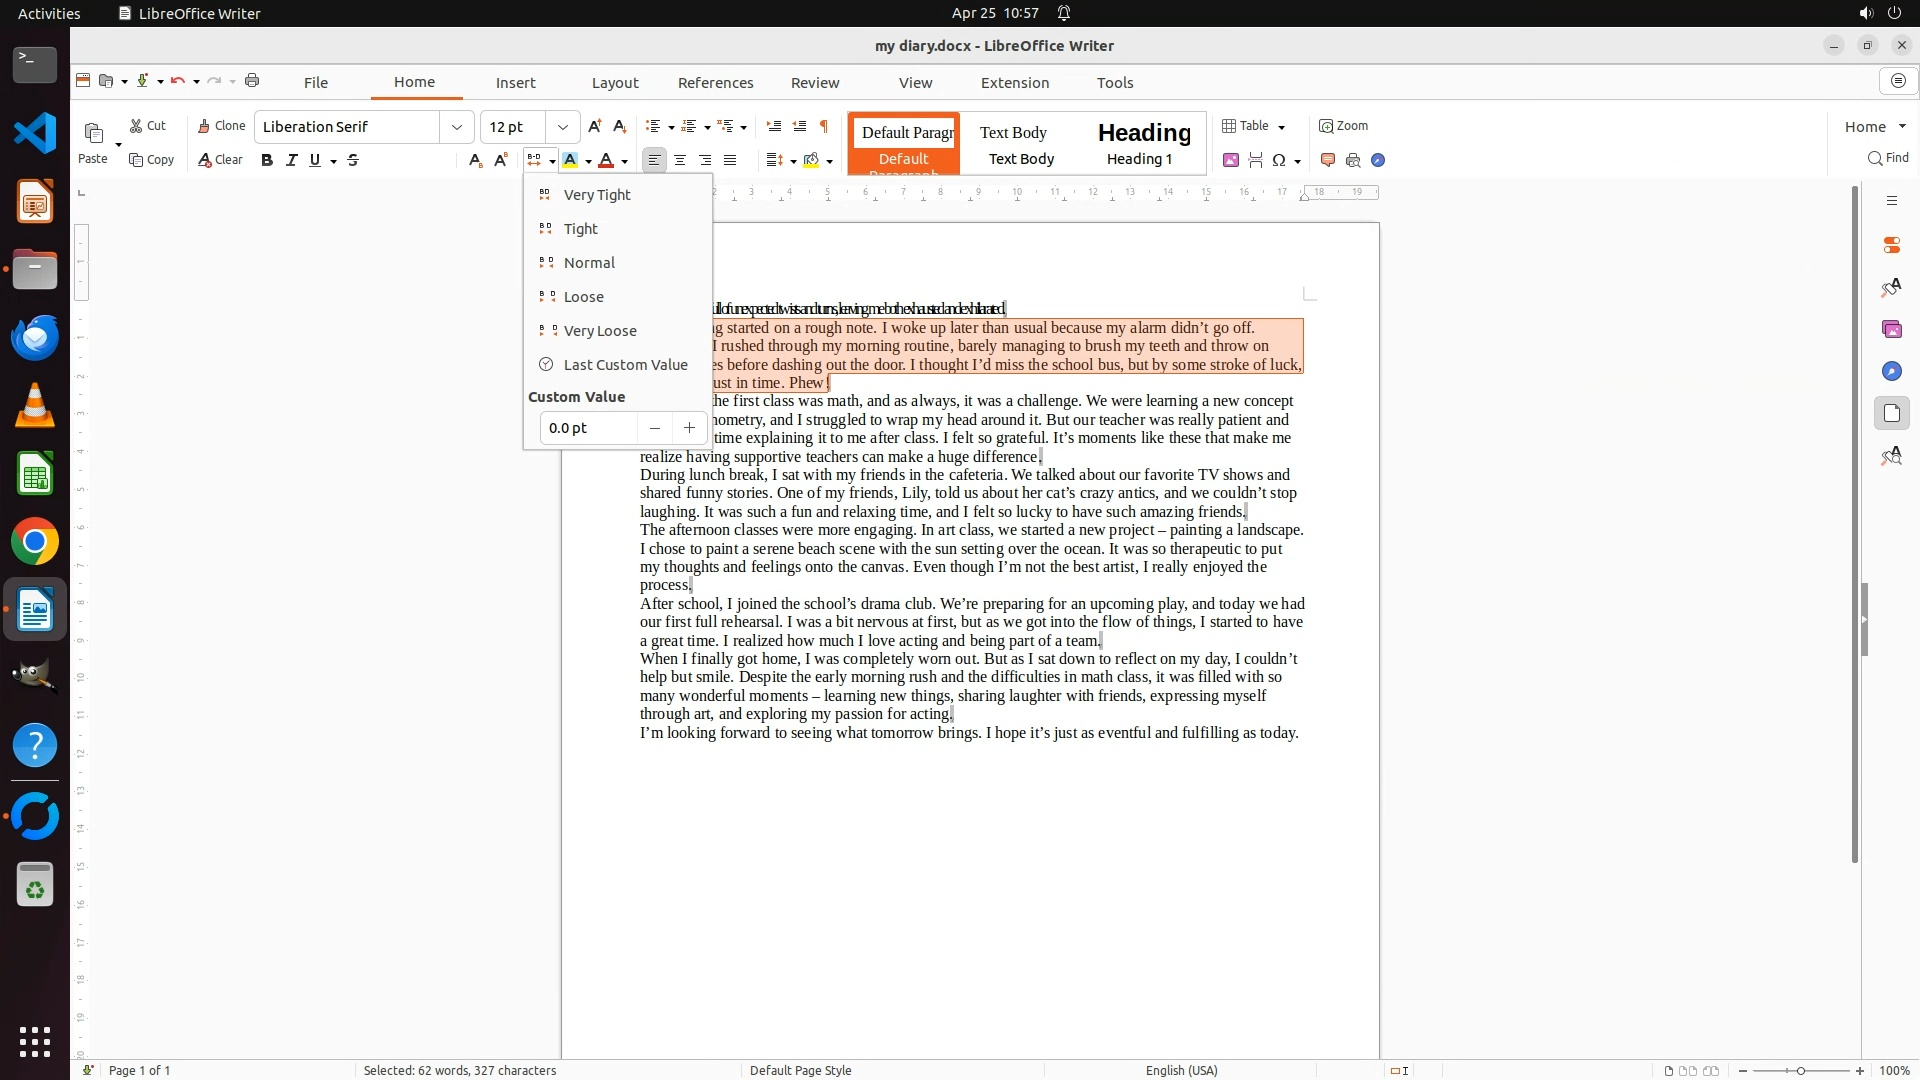1920x1080 pixels.
Task: Open the Layout tab
Action: point(614,83)
